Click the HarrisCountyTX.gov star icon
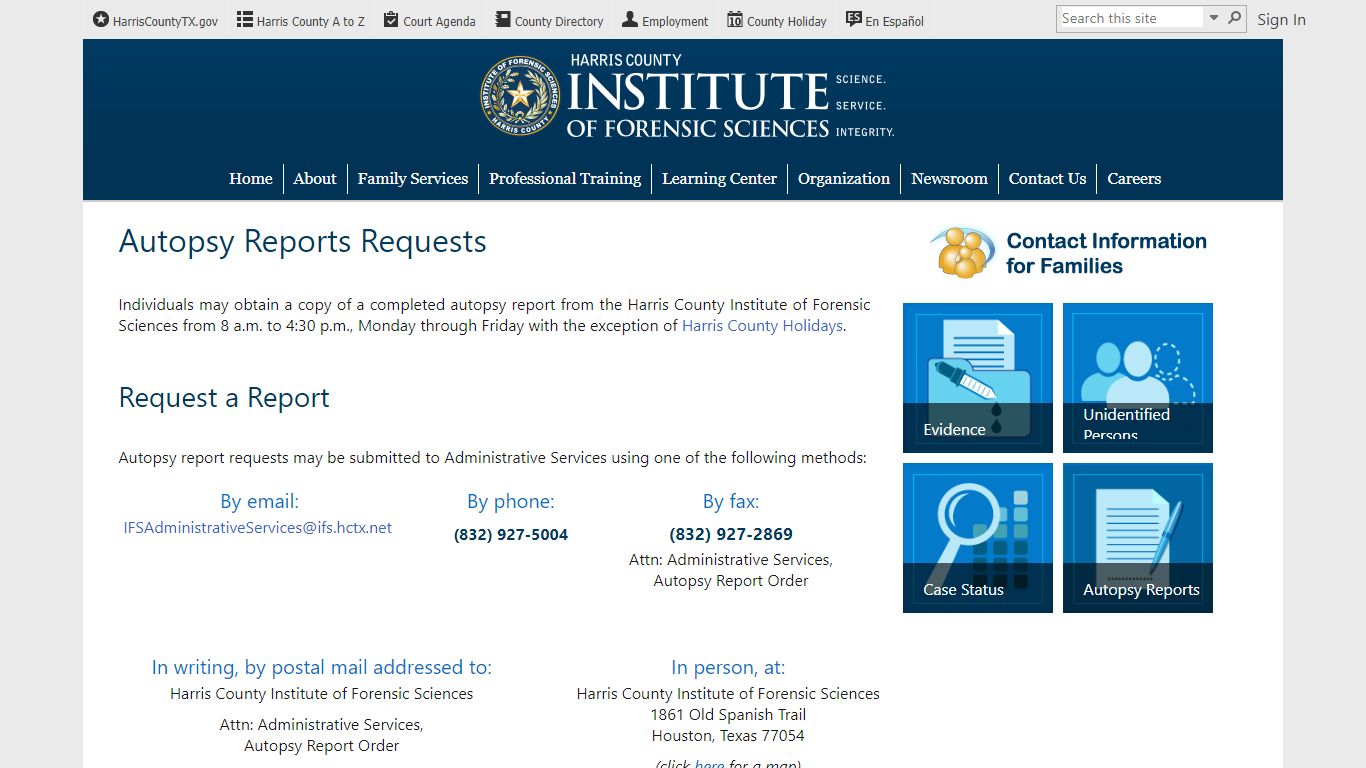The height and width of the screenshot is (768, 1366). [x=100, y=19]
